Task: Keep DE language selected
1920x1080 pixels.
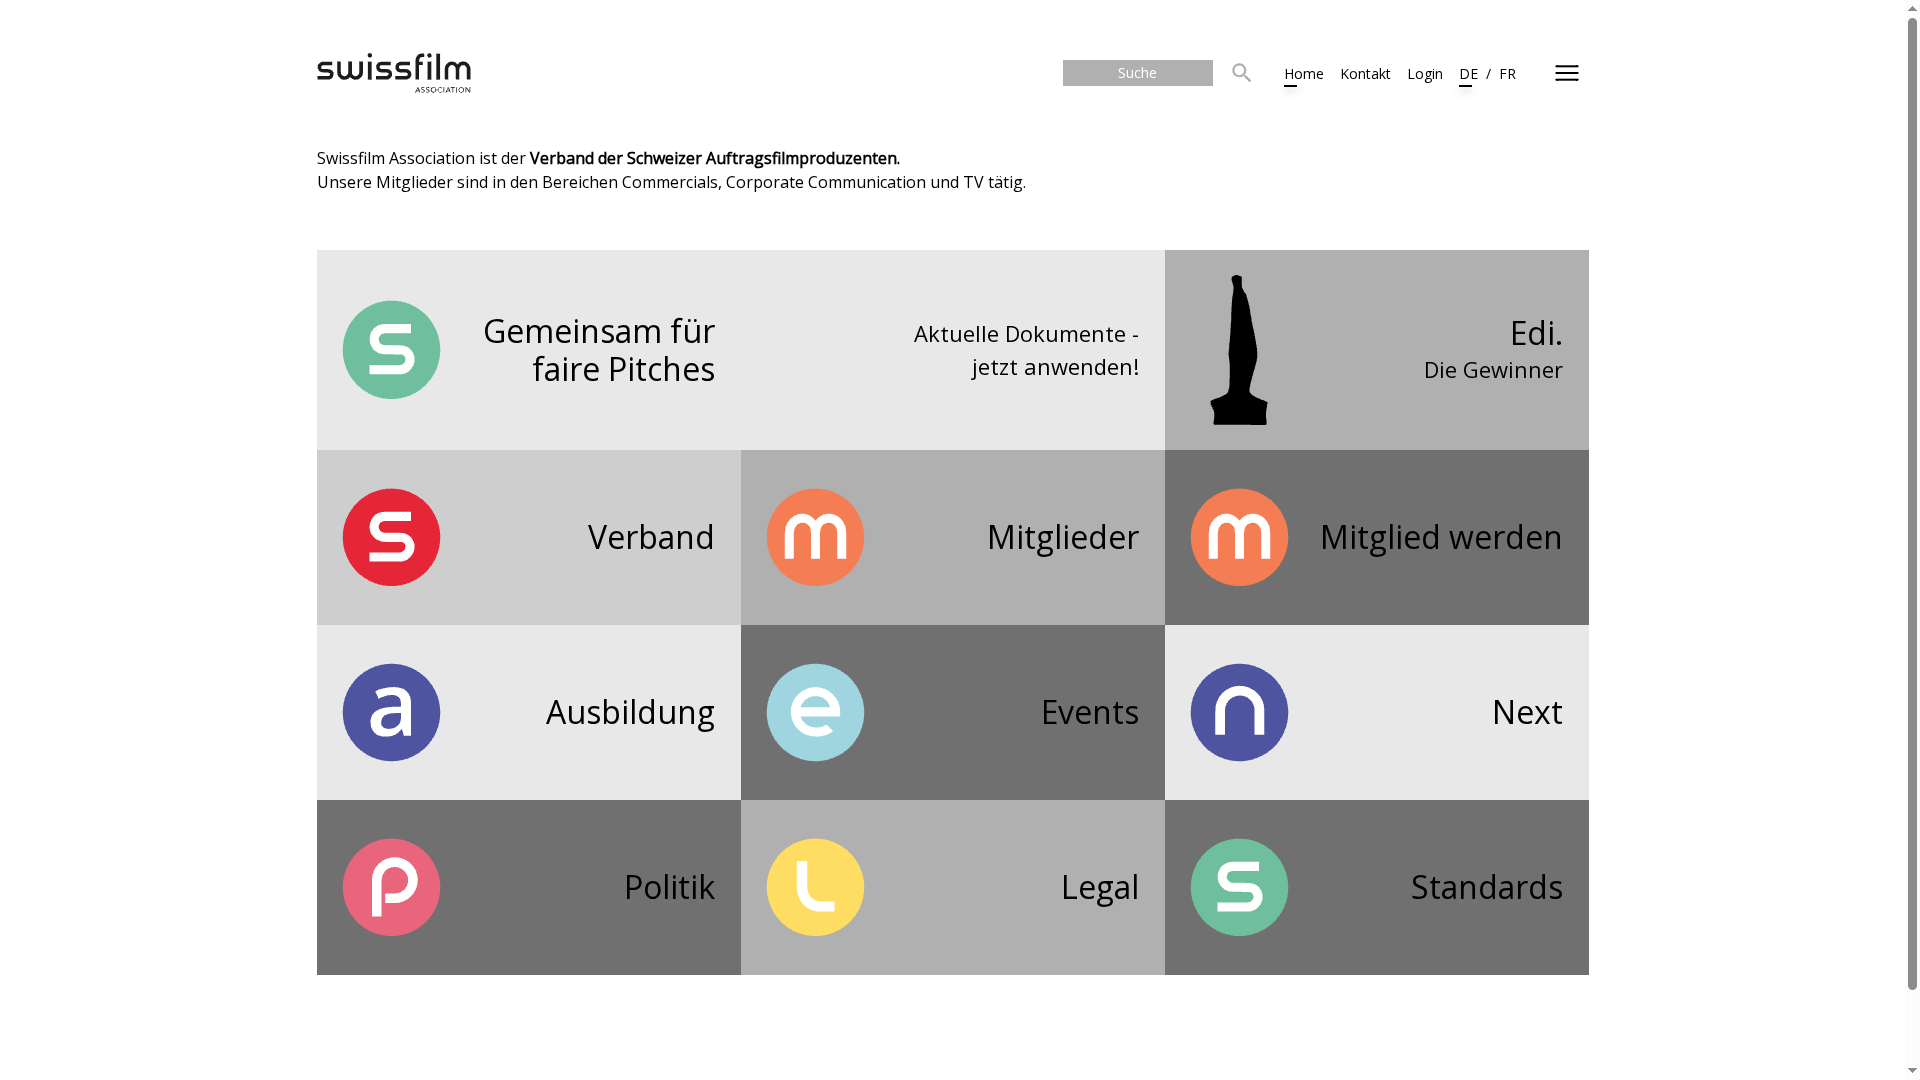Action: pos(1468,73)
